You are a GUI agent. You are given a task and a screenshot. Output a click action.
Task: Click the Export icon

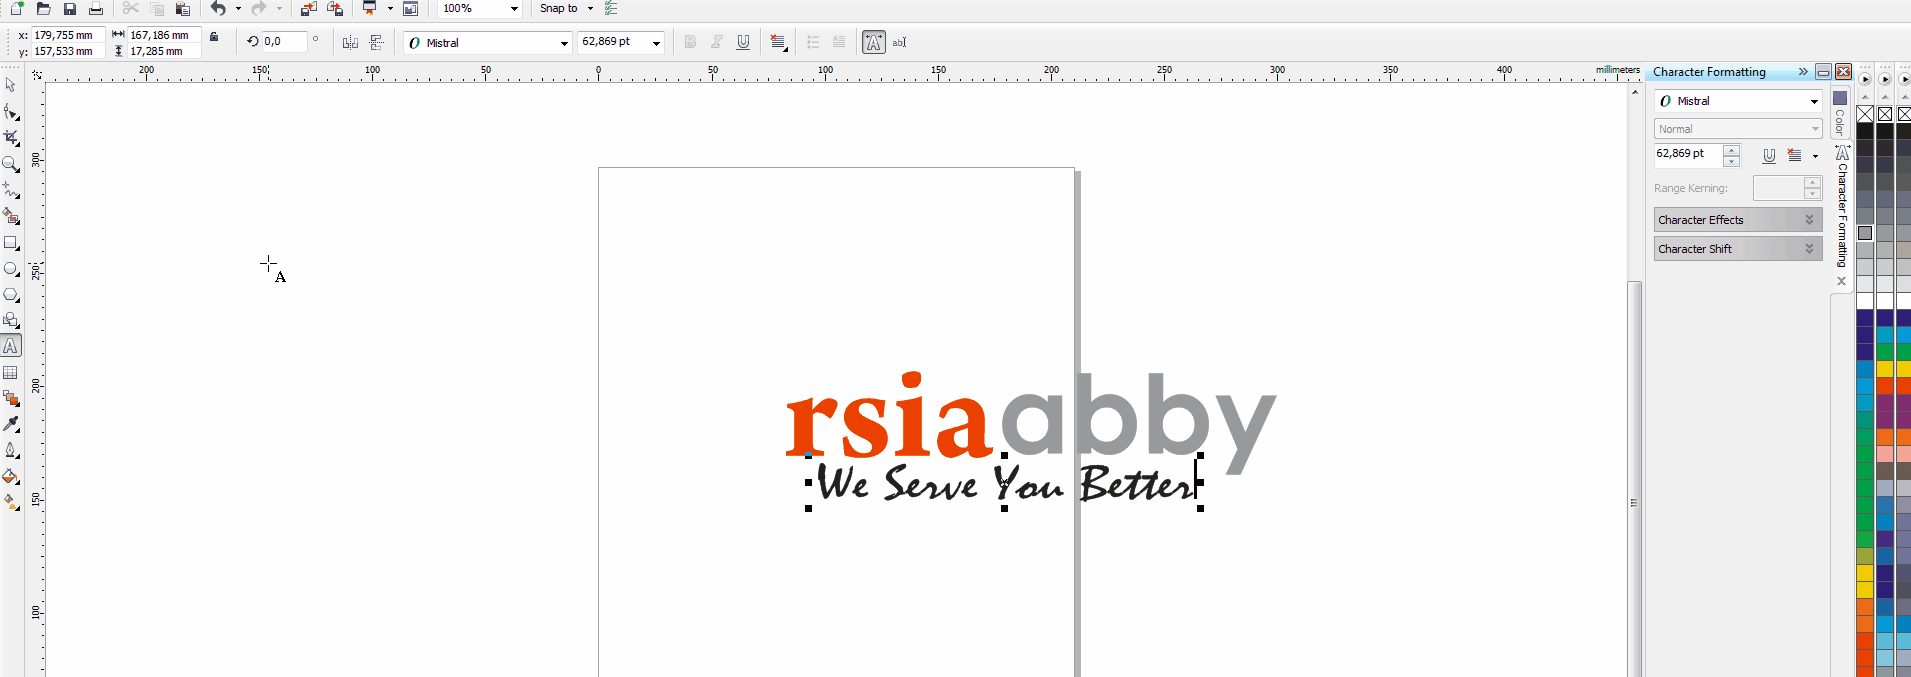click(335, 8)
